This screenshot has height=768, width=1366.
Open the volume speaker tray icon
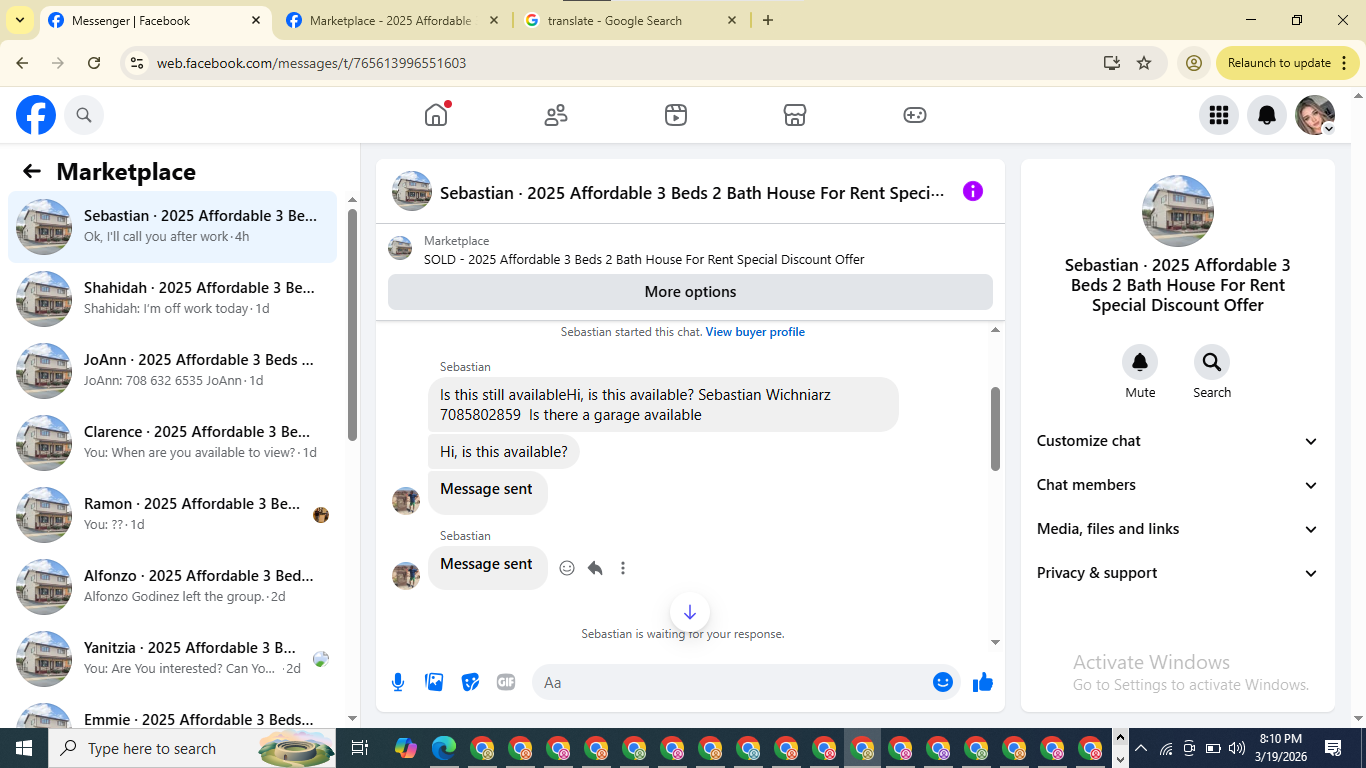[x=1236, y=748]
